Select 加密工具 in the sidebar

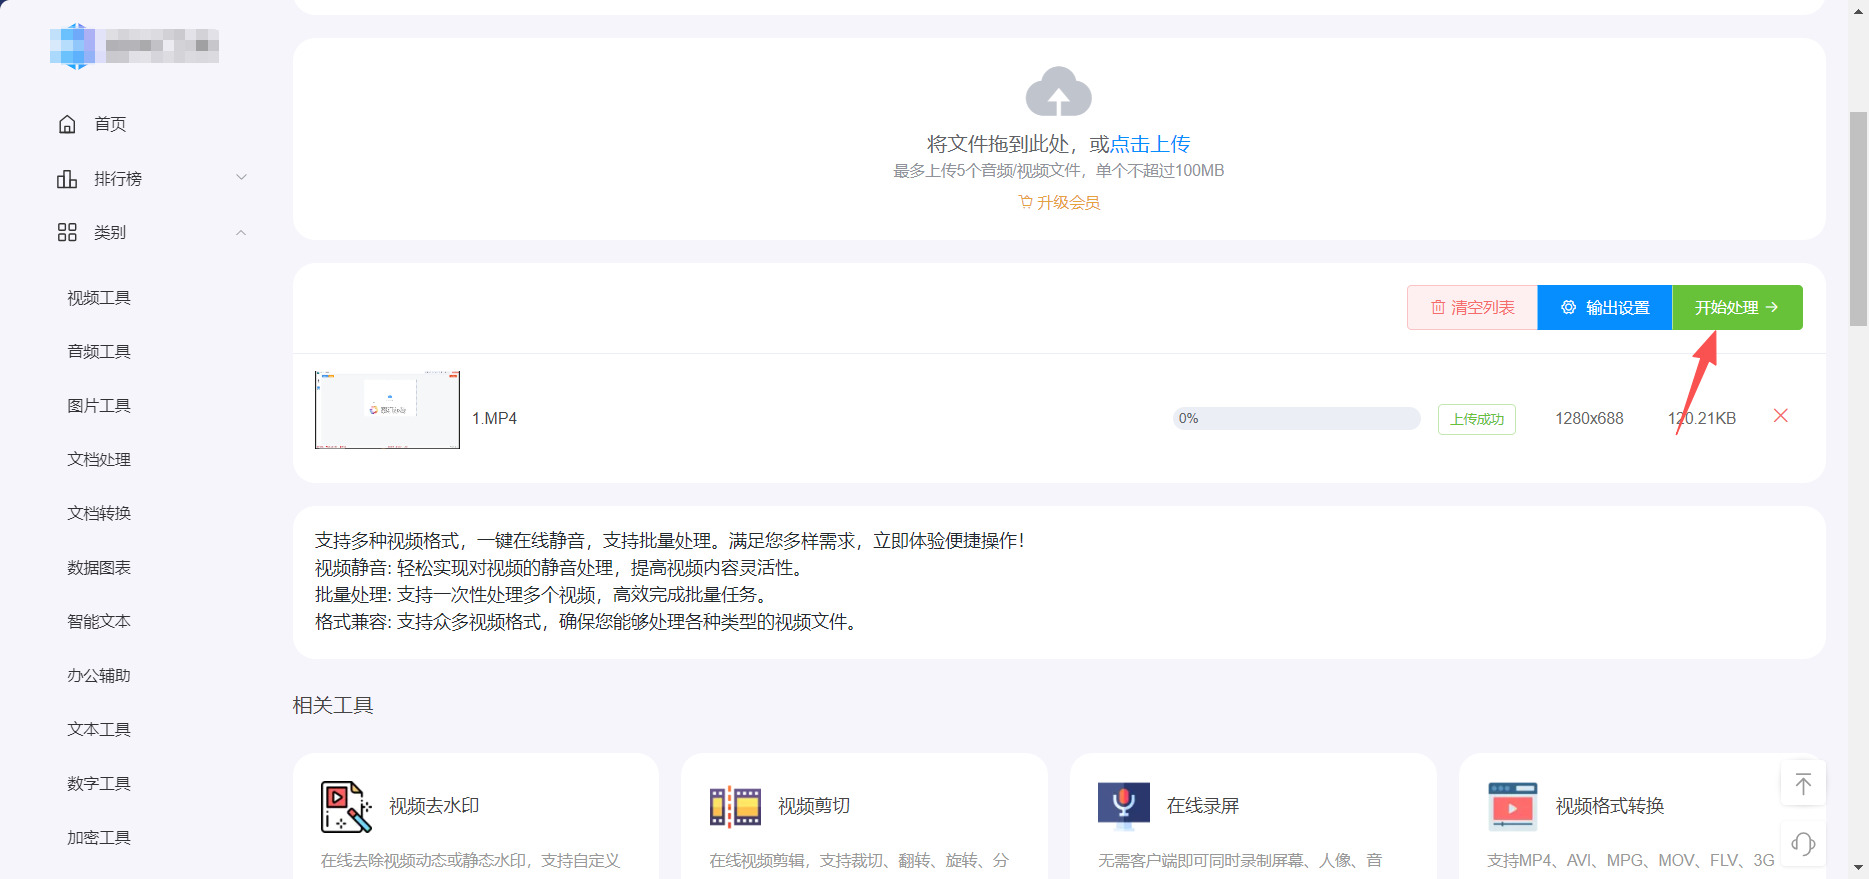(99, 838)
